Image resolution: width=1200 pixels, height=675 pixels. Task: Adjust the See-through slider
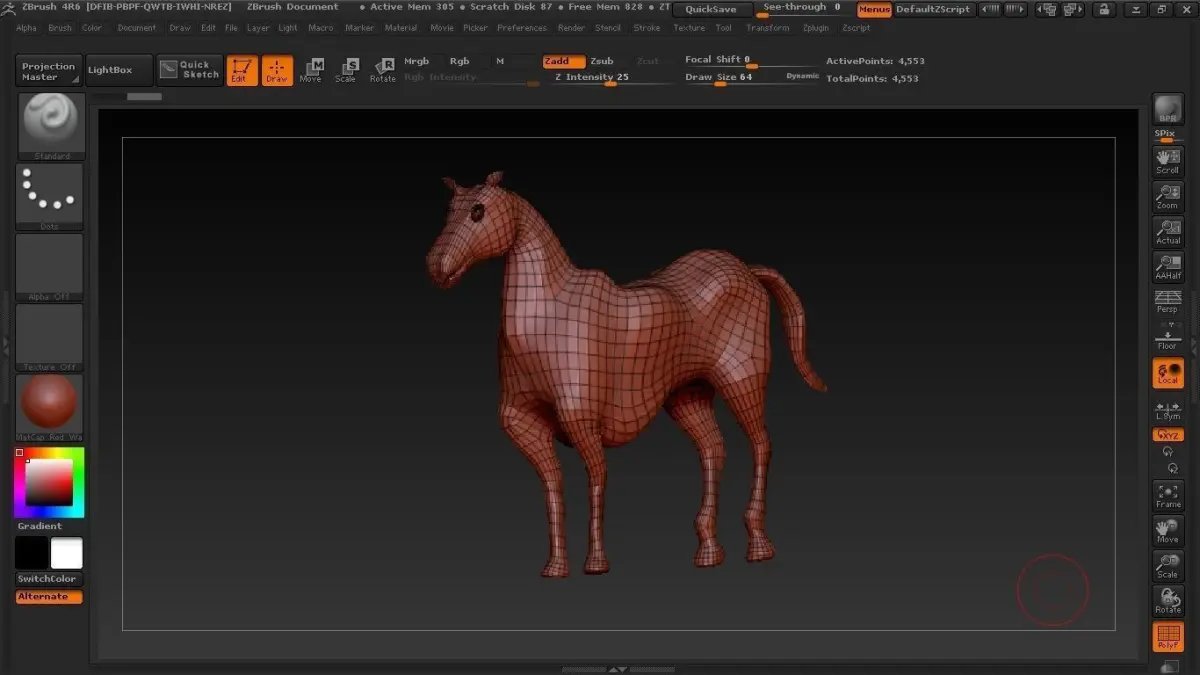coord(802,9)
